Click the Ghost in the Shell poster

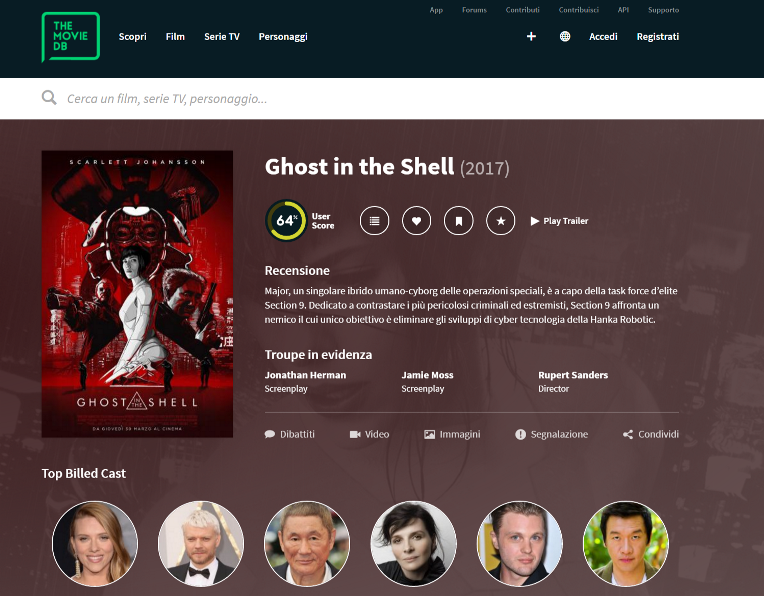137,294
